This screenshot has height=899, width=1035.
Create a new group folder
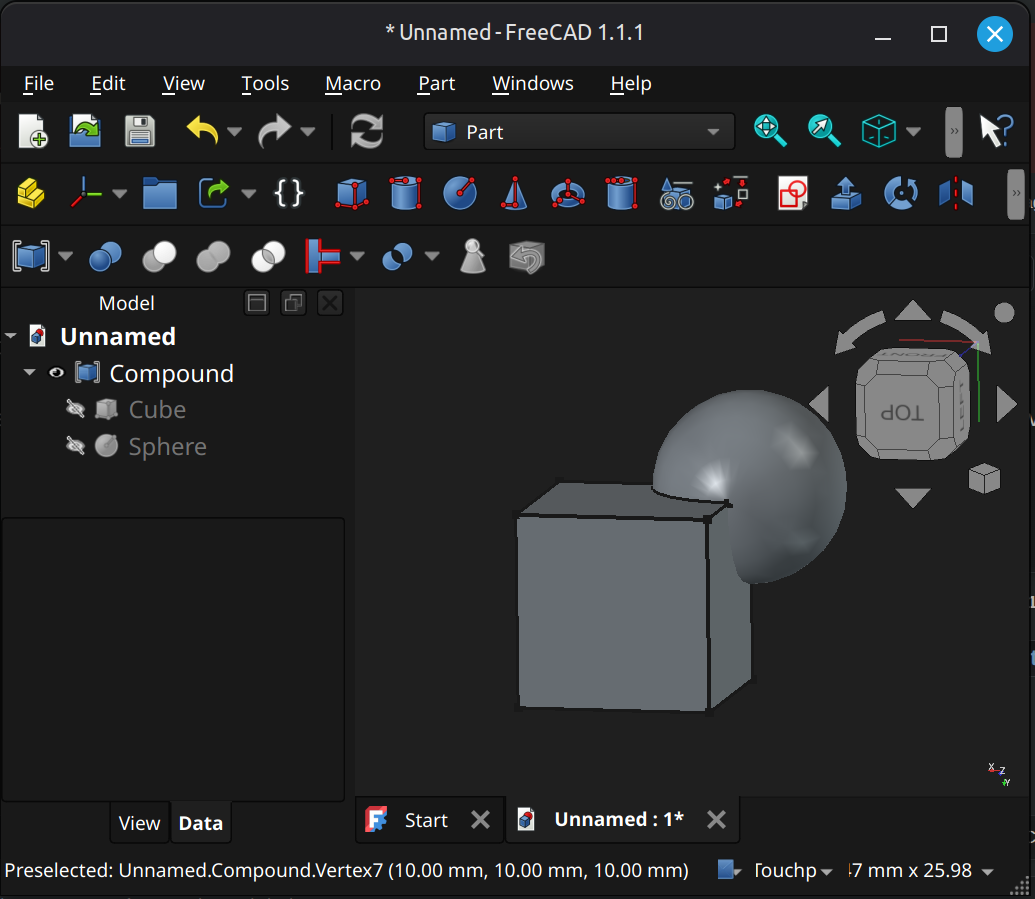tap(160, 193)
